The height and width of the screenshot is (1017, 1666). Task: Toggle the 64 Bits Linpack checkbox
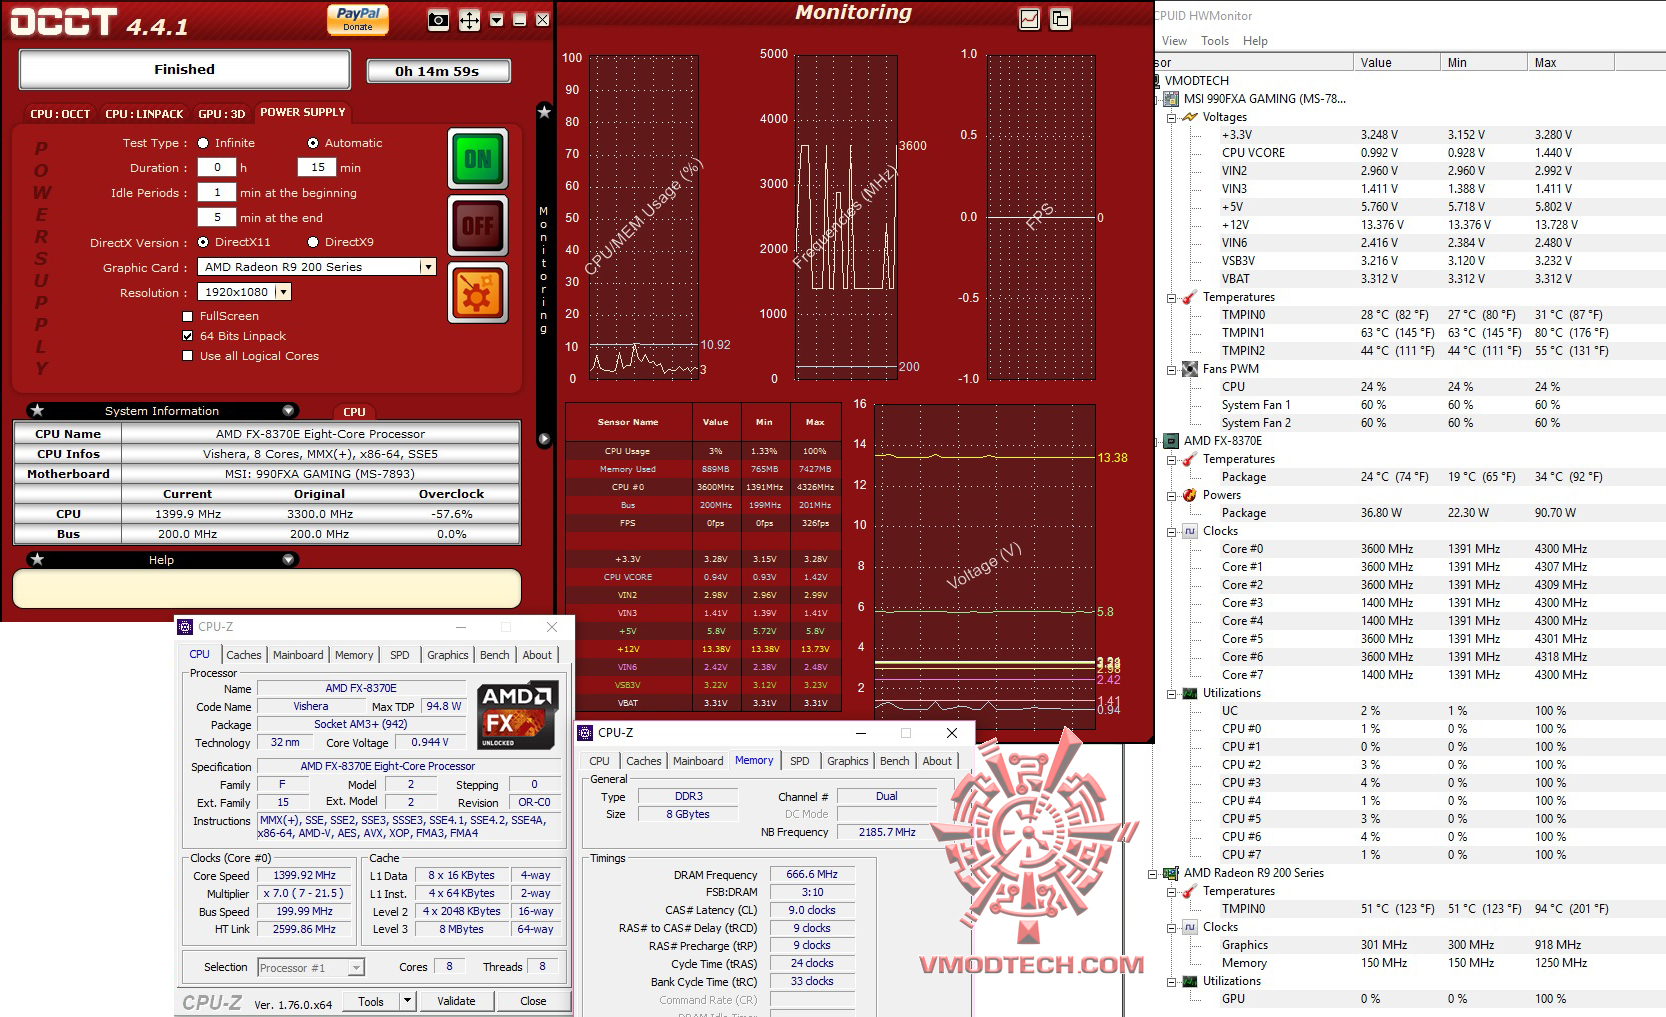click(188, 336)
